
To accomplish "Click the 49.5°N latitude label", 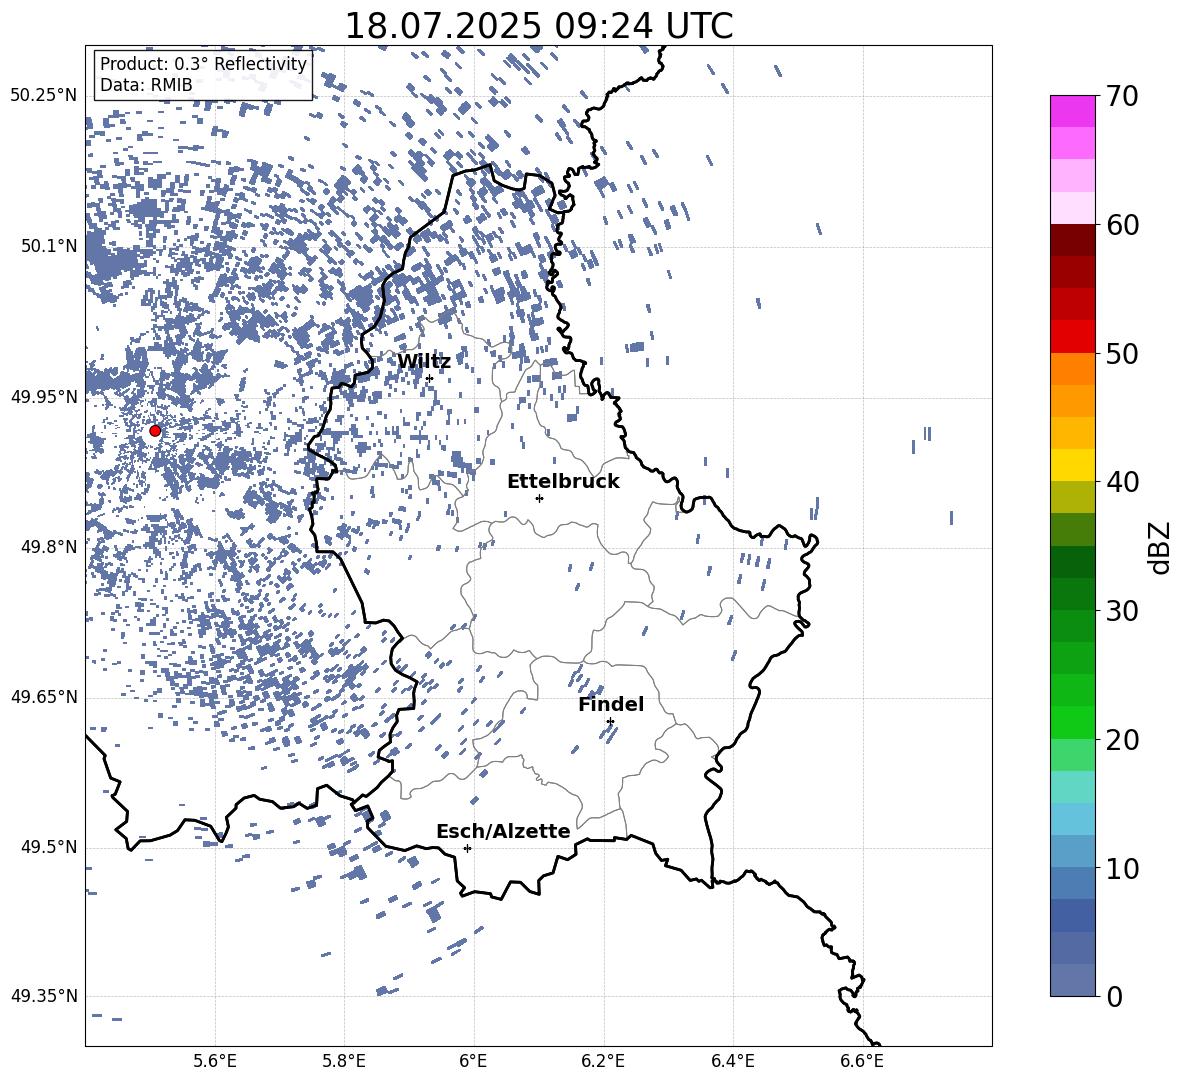I will point(49,847).
